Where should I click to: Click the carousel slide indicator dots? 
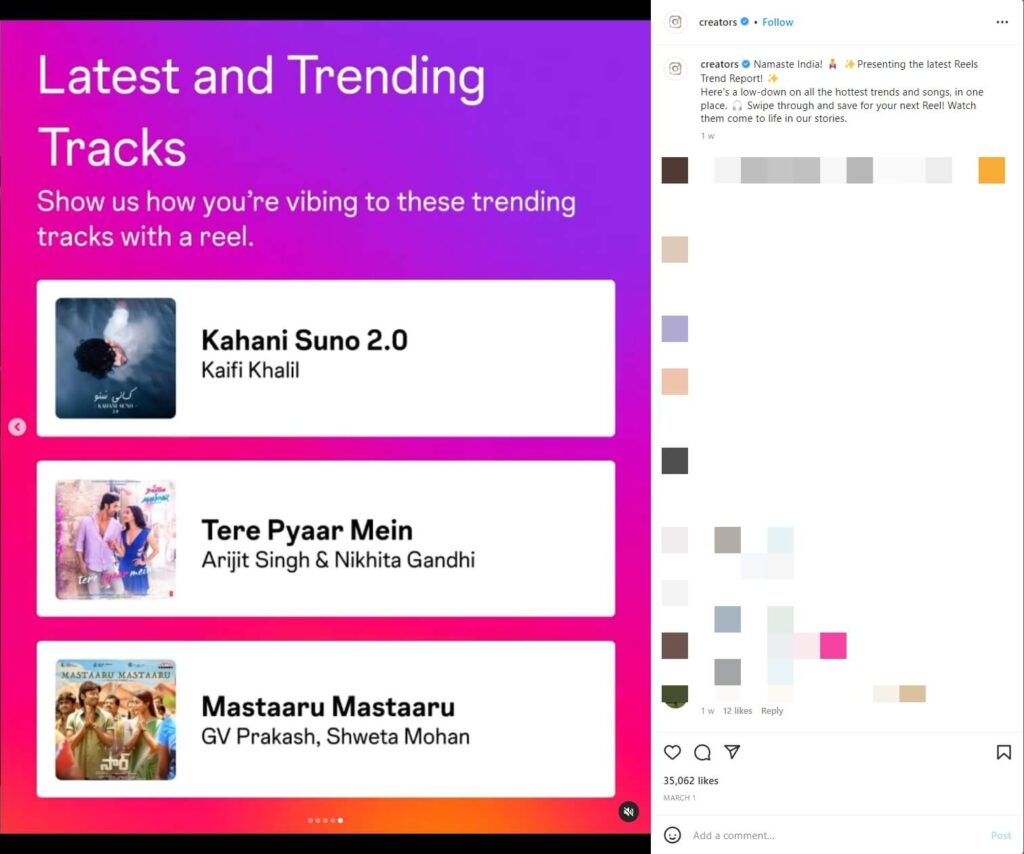(325, 820)
